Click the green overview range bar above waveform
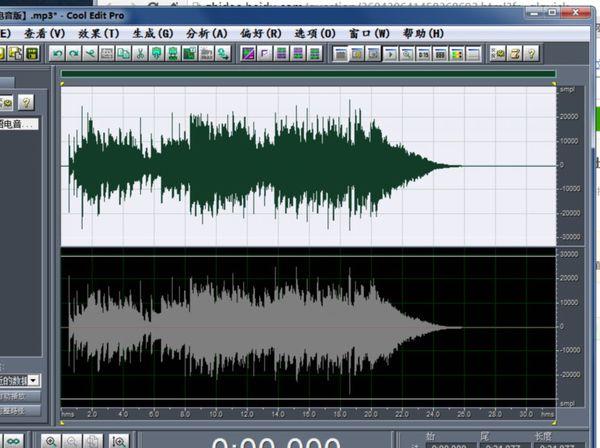Viewport: 600px width, 448px height. (x=308, y=73)
